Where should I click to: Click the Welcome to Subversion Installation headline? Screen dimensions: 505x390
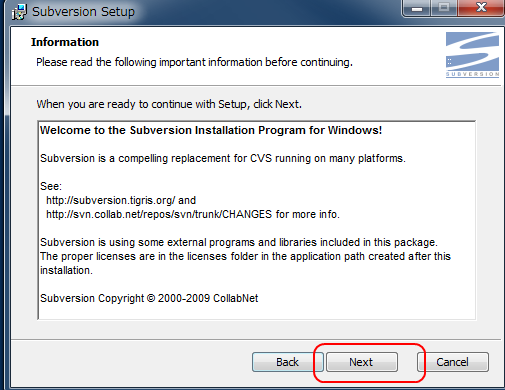click(211, 130)
